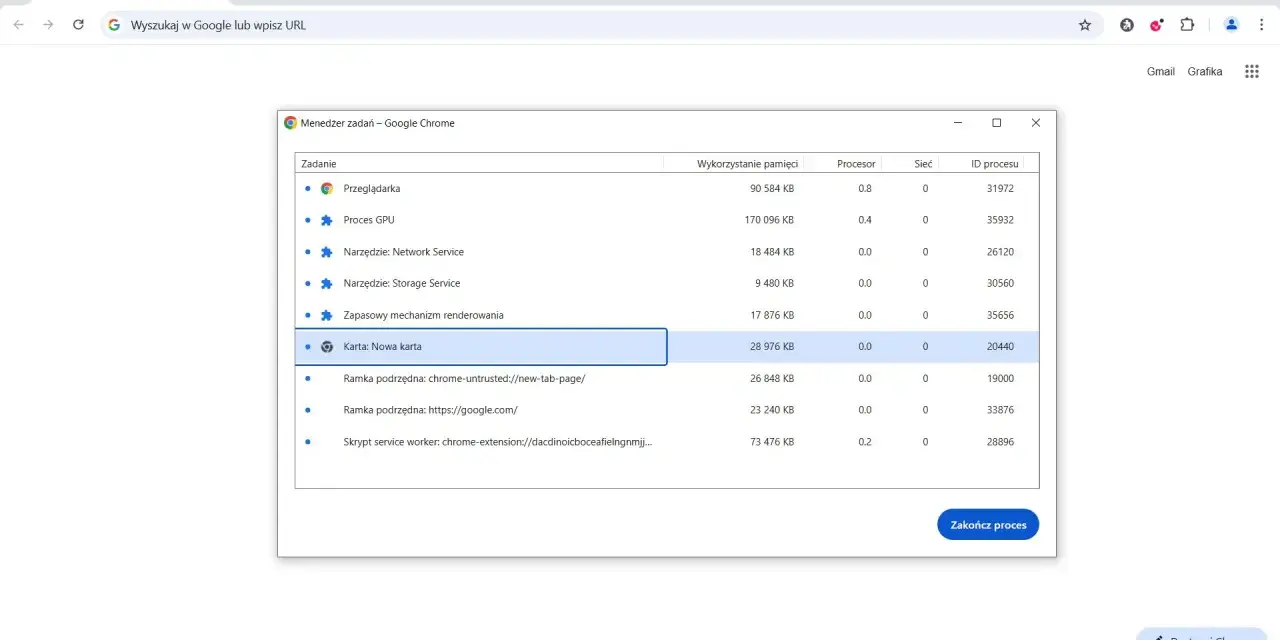
Task: Select the Karta: Nowa karta row
Action: click(667, 347)
